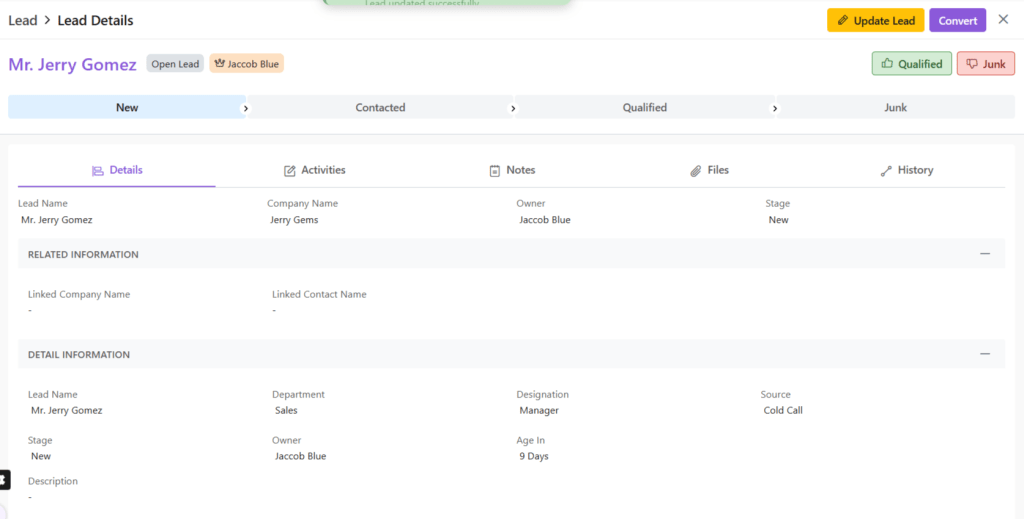This screenshot has height=519, width=1024.
Task: Collapse the Detail Information section
Action: (x=985, y=354)
